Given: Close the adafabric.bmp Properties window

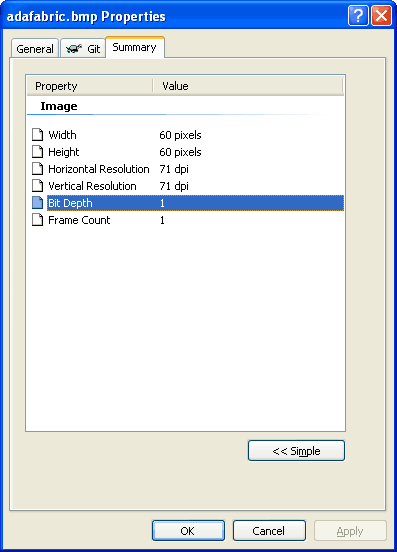Looking at the screenshot, I should (x=382, y=15).
